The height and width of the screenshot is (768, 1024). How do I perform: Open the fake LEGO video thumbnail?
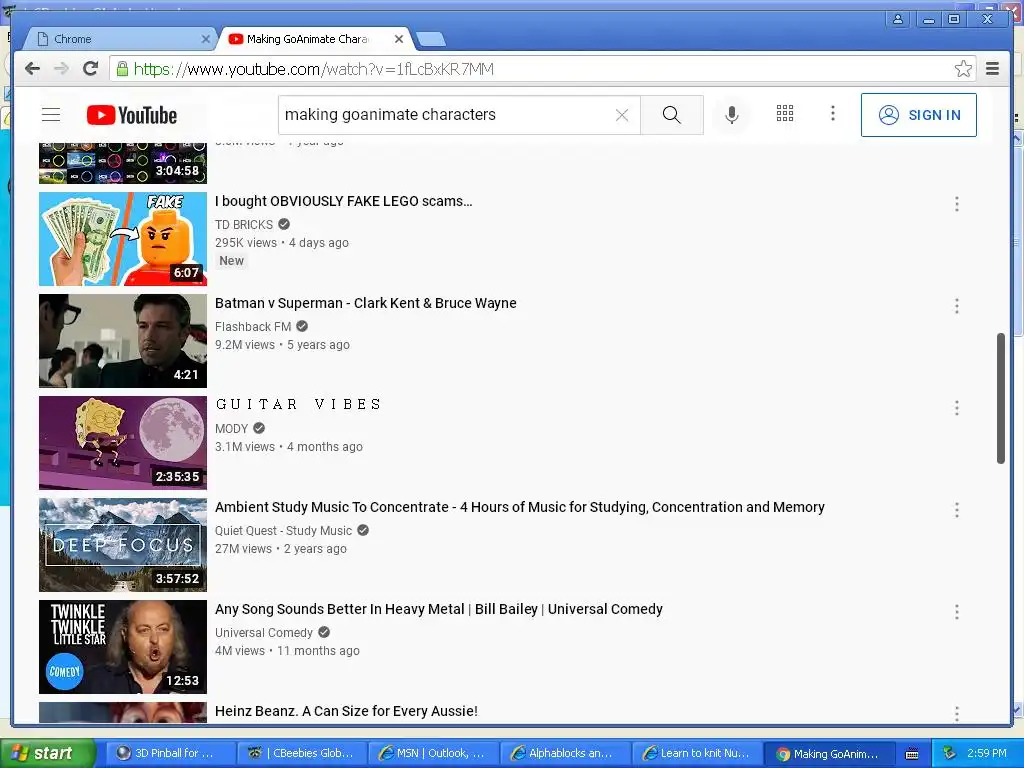[x=123, y=239]
